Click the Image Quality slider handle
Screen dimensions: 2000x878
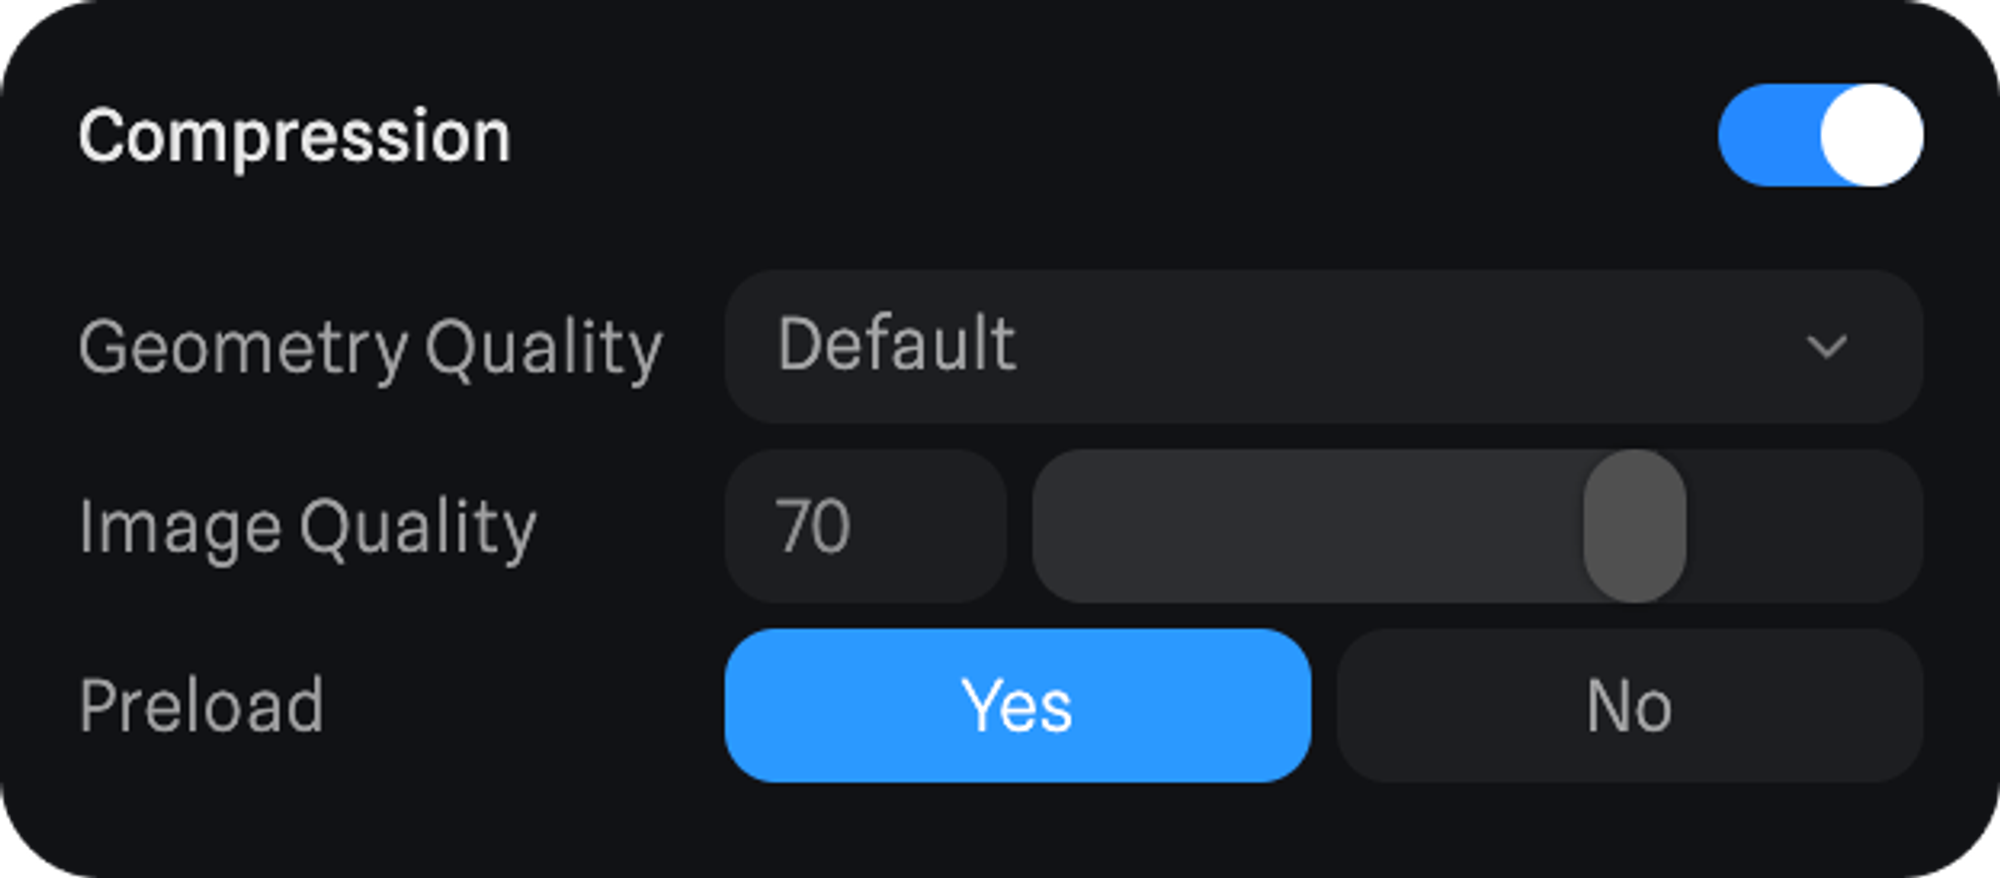pyautogui.click(x=1634, y=526)
